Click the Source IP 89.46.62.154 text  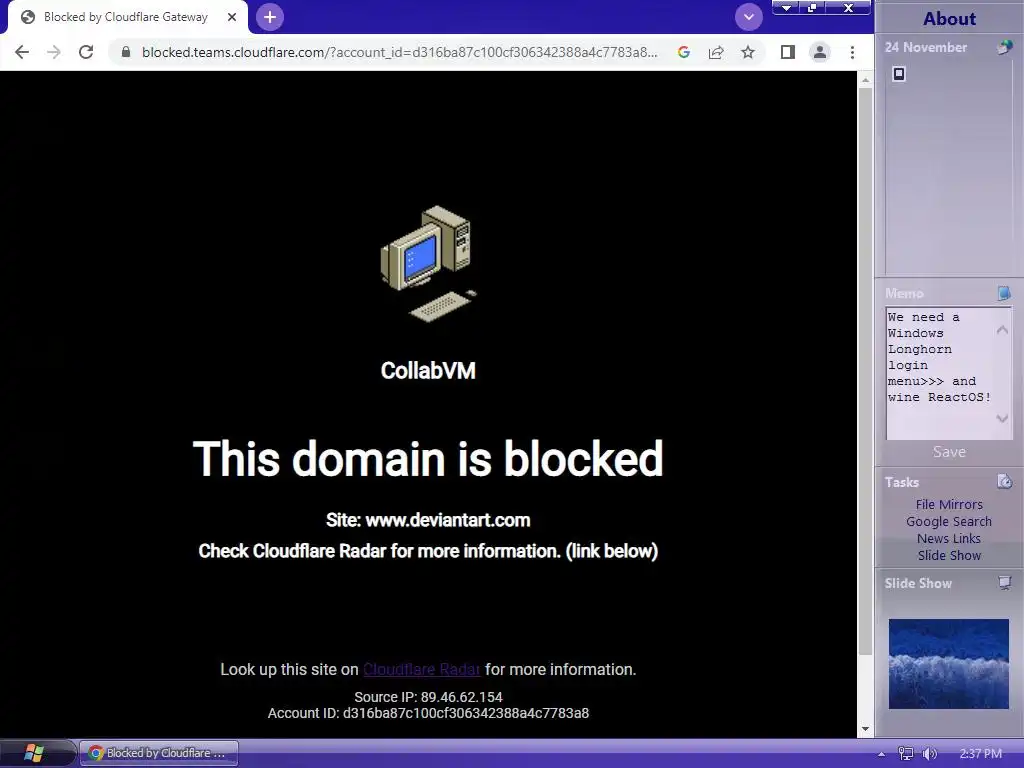tap(428, 697)
